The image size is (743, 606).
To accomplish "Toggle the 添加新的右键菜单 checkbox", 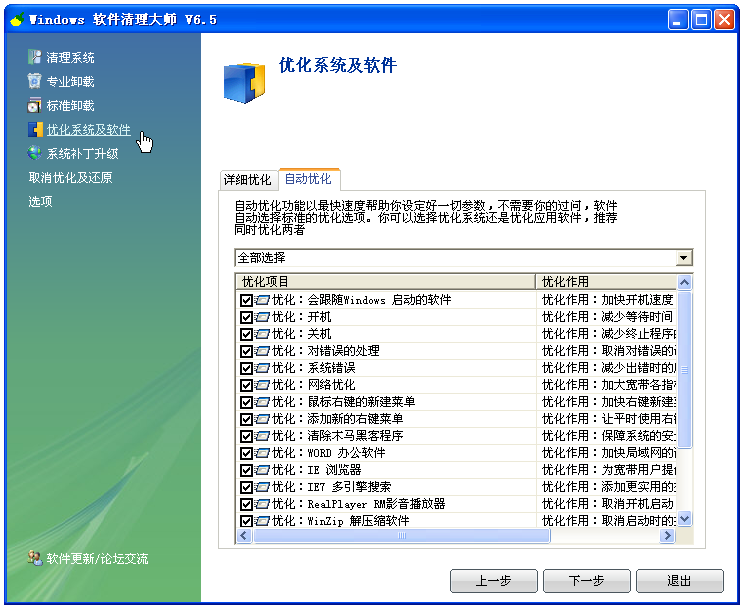I will click(246, 419).
